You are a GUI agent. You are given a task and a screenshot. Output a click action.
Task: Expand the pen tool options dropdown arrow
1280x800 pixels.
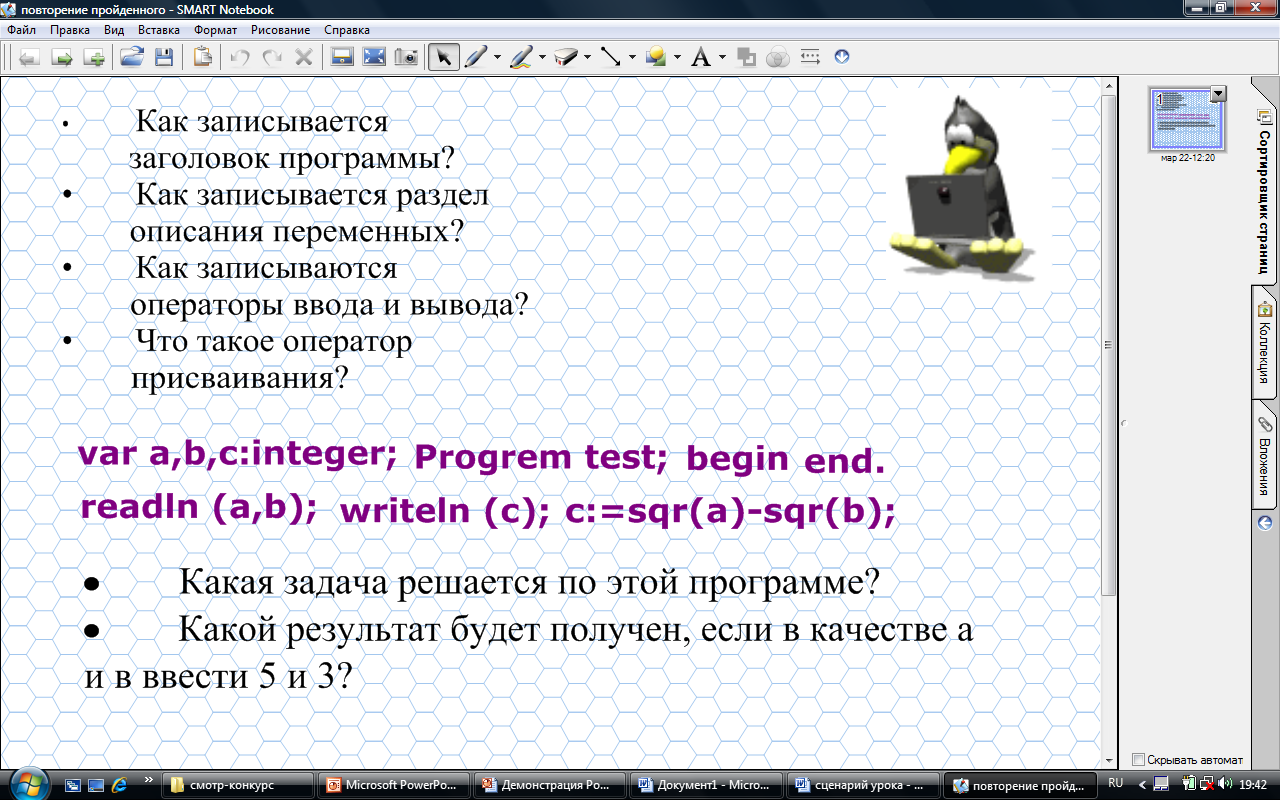[496, 57]
